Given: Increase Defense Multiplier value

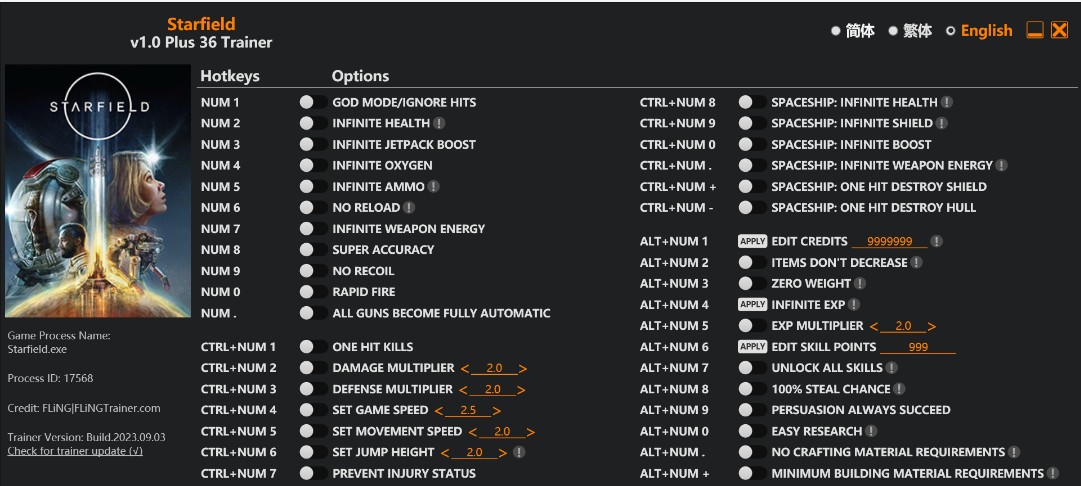Looking at the screenshot, I should pos(522,389).
